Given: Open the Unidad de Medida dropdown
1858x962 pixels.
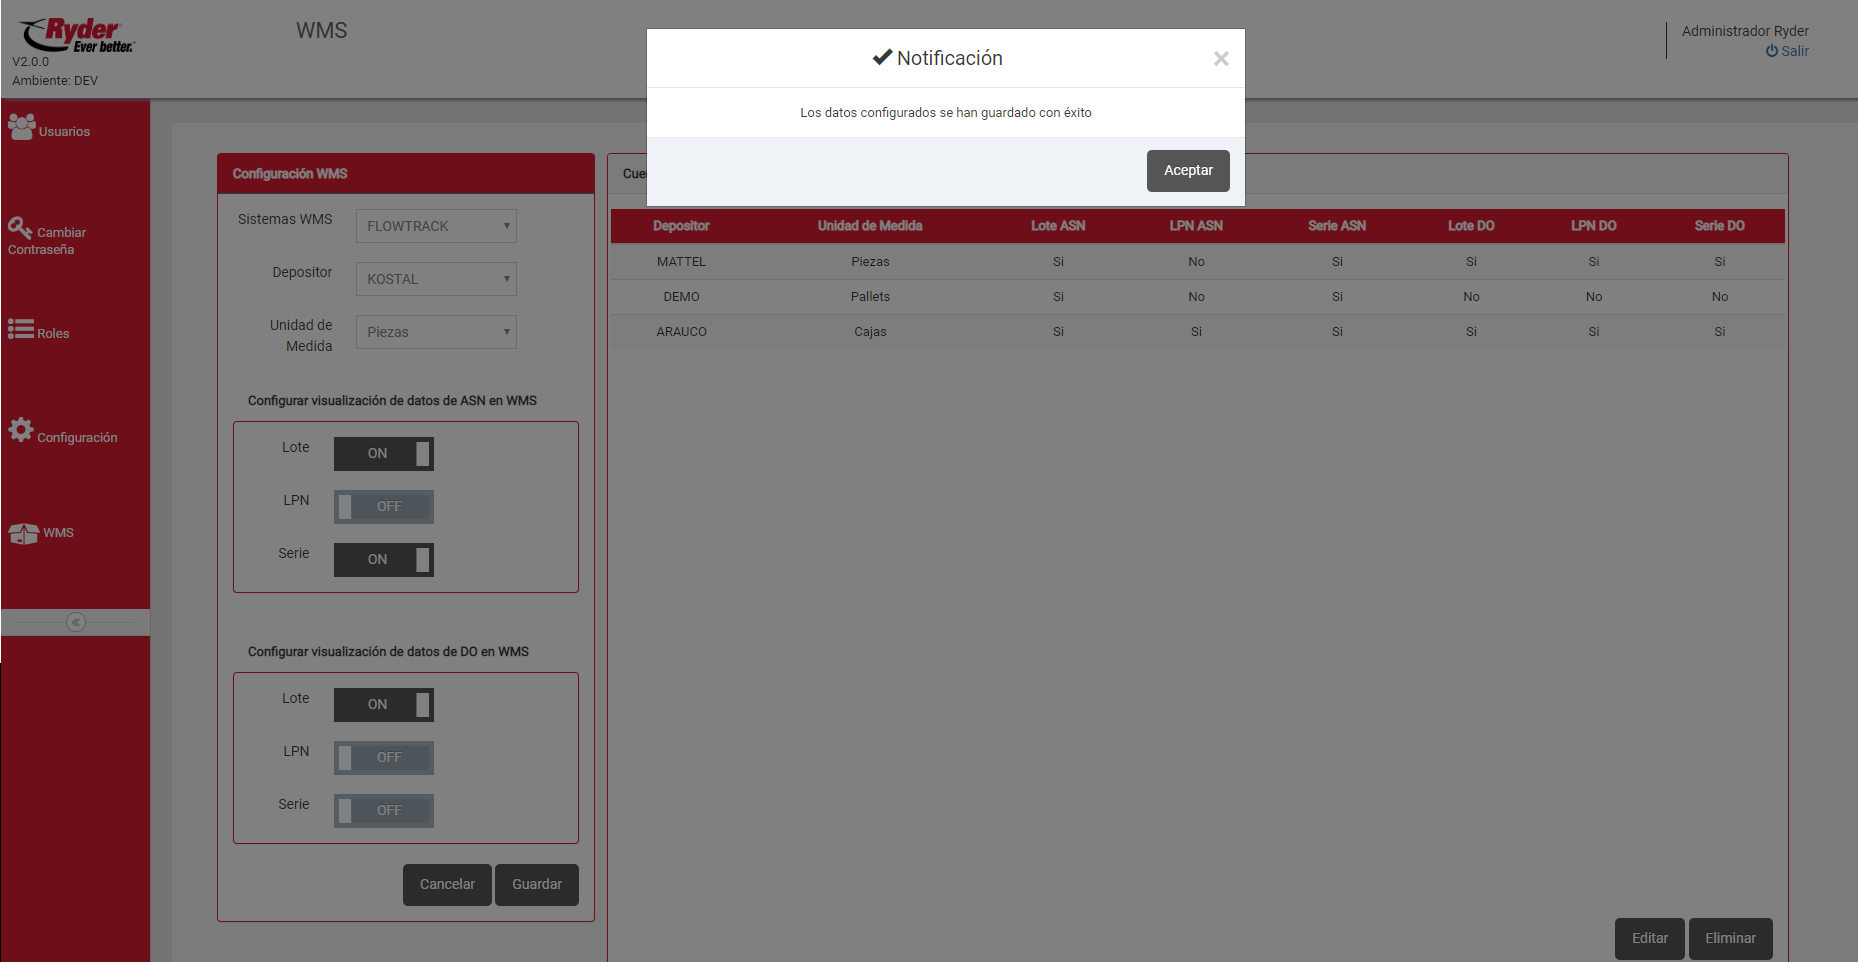Looking at the screenshot, I should tap(436, 332).
